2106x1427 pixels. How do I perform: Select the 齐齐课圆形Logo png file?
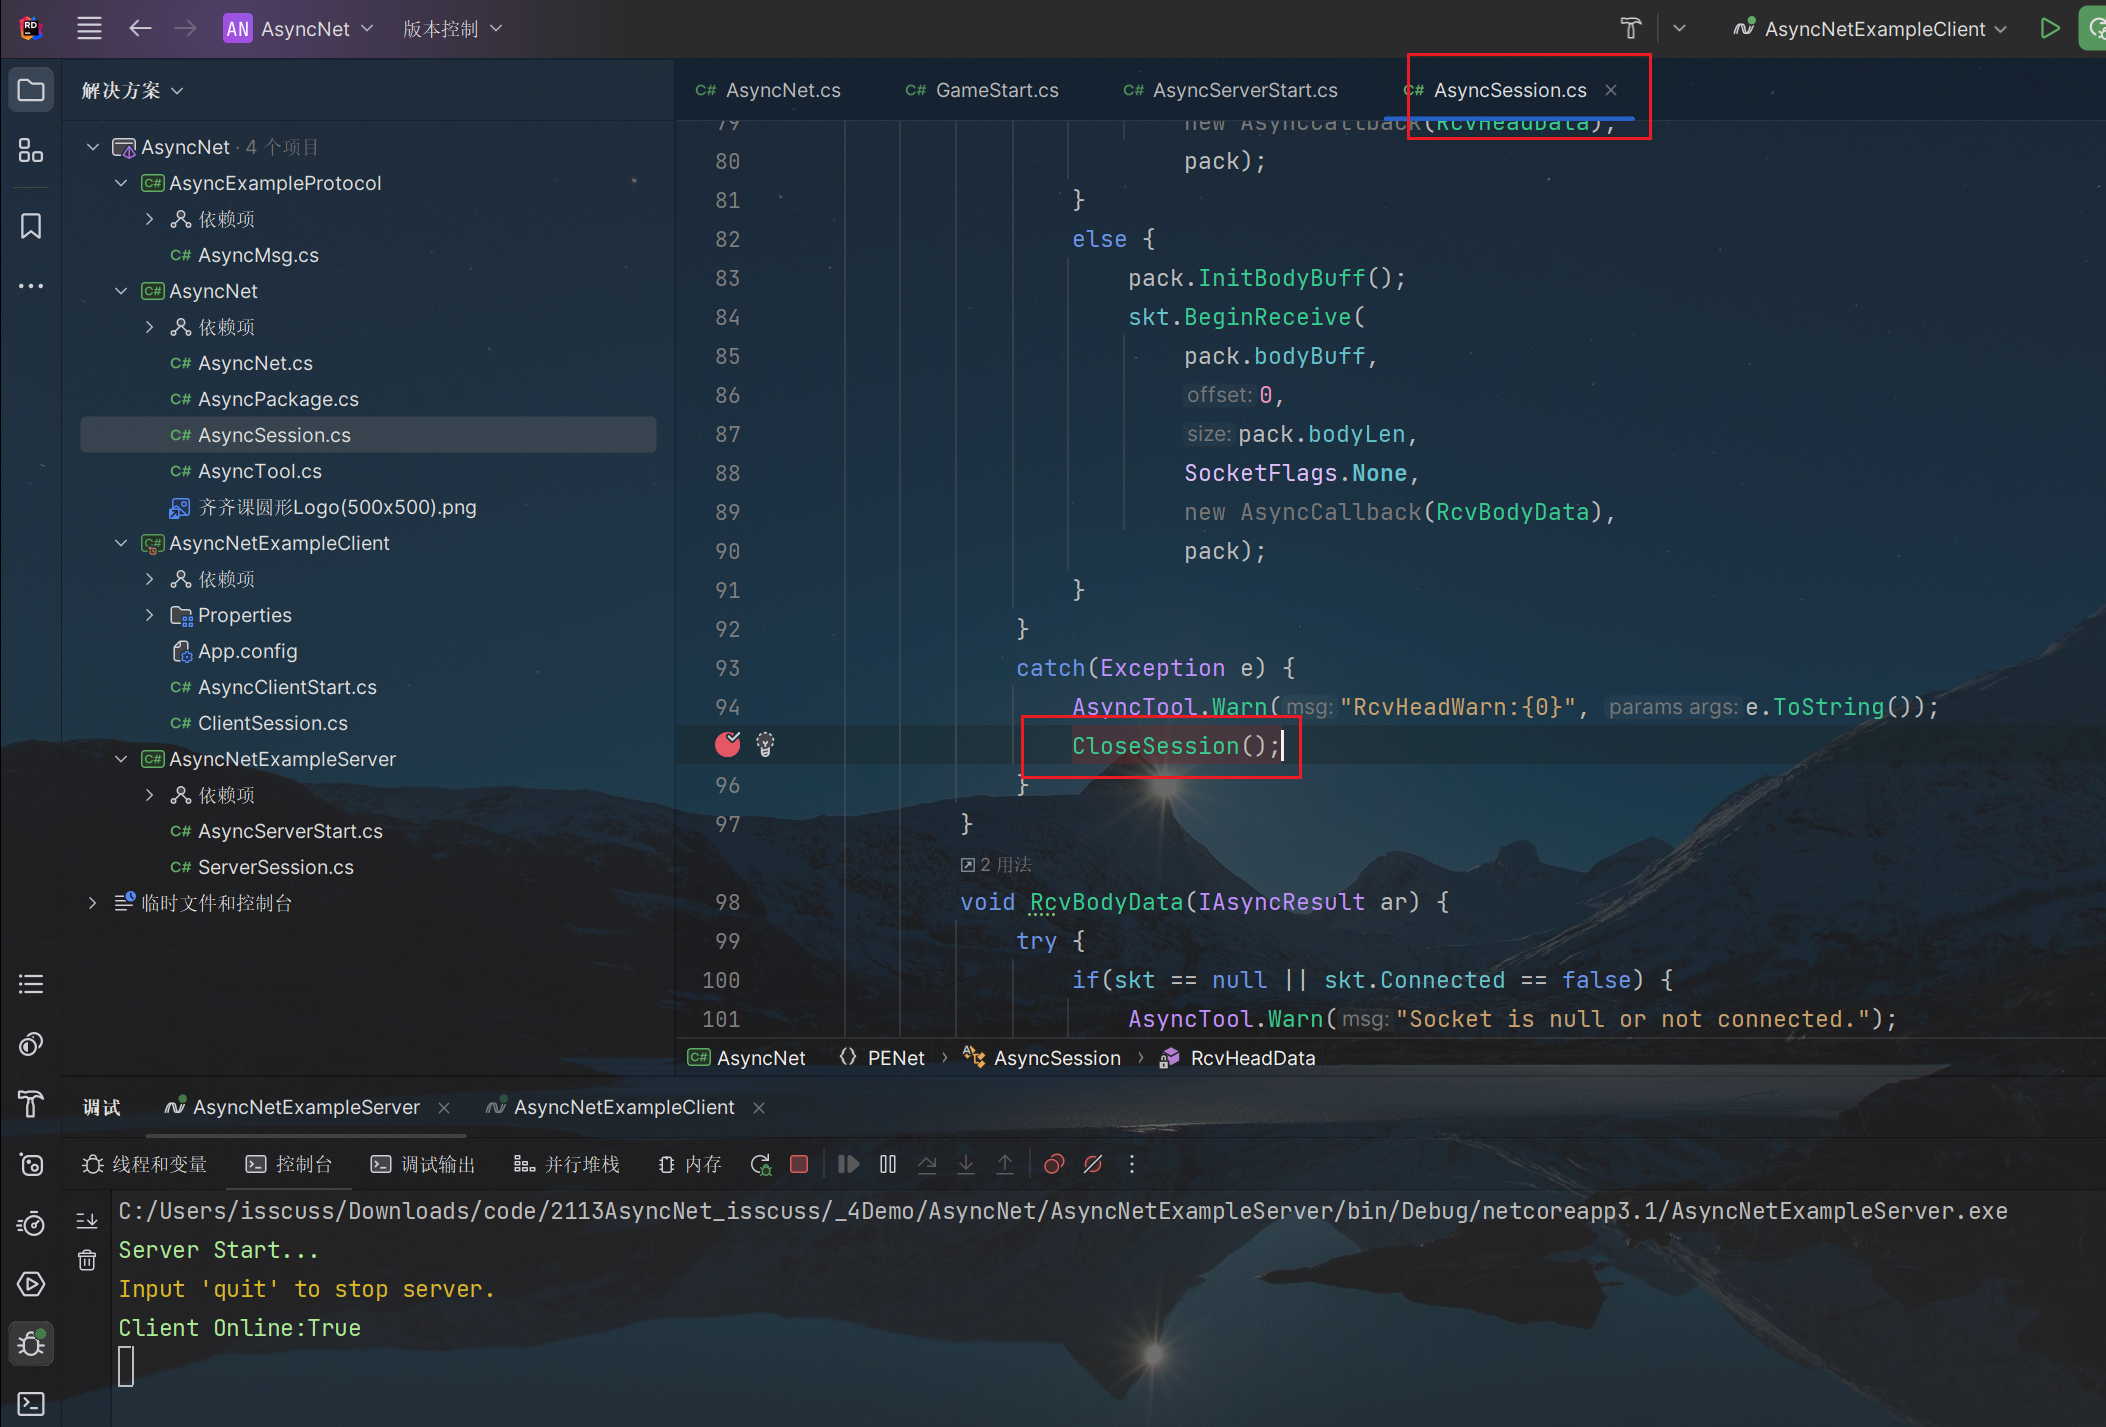(x=337, y=507)
